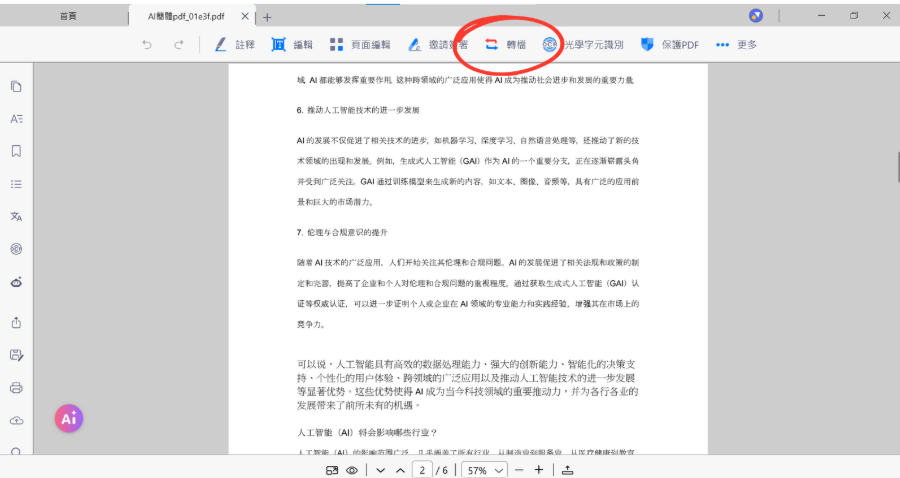Click the page number field showing 2

coord(422,470)
